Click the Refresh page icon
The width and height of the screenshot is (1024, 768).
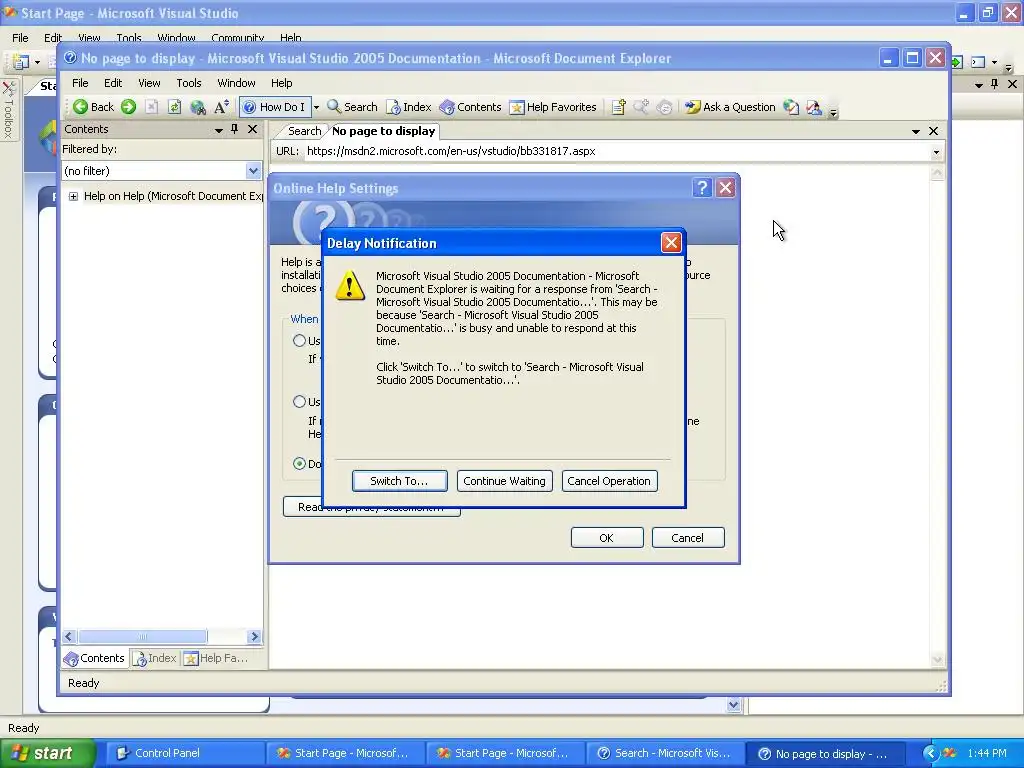(x=174, y=107)
